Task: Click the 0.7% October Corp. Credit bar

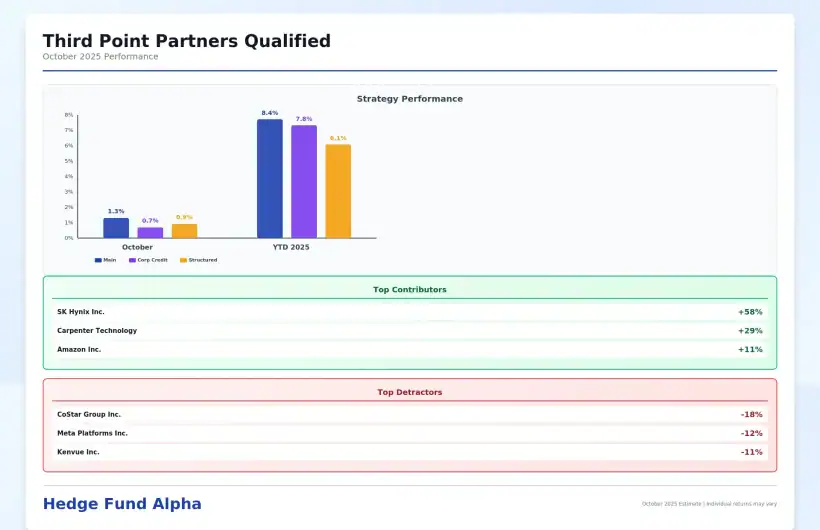Action: tap(150, 232)
